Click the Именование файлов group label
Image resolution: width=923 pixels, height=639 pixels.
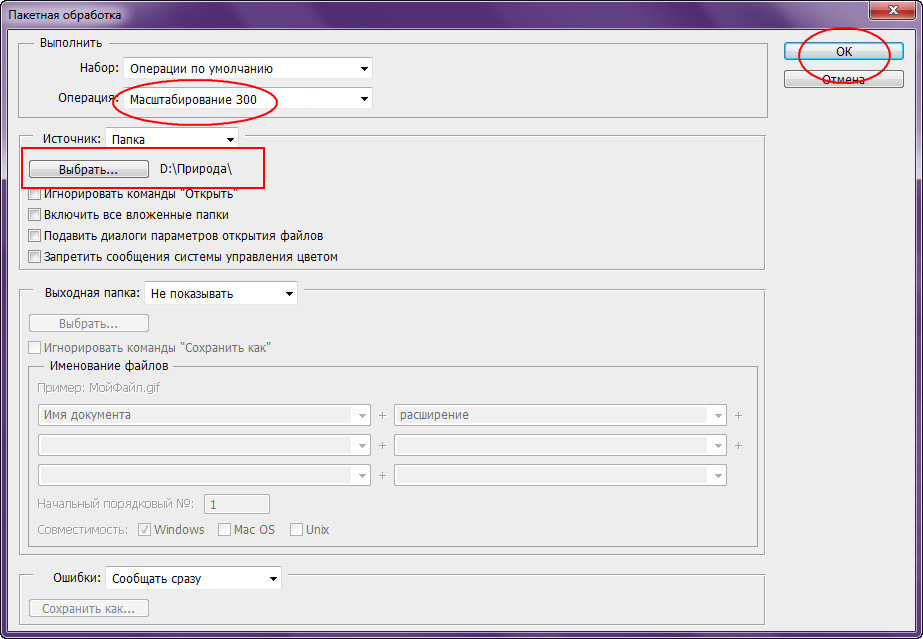point(109,366)
